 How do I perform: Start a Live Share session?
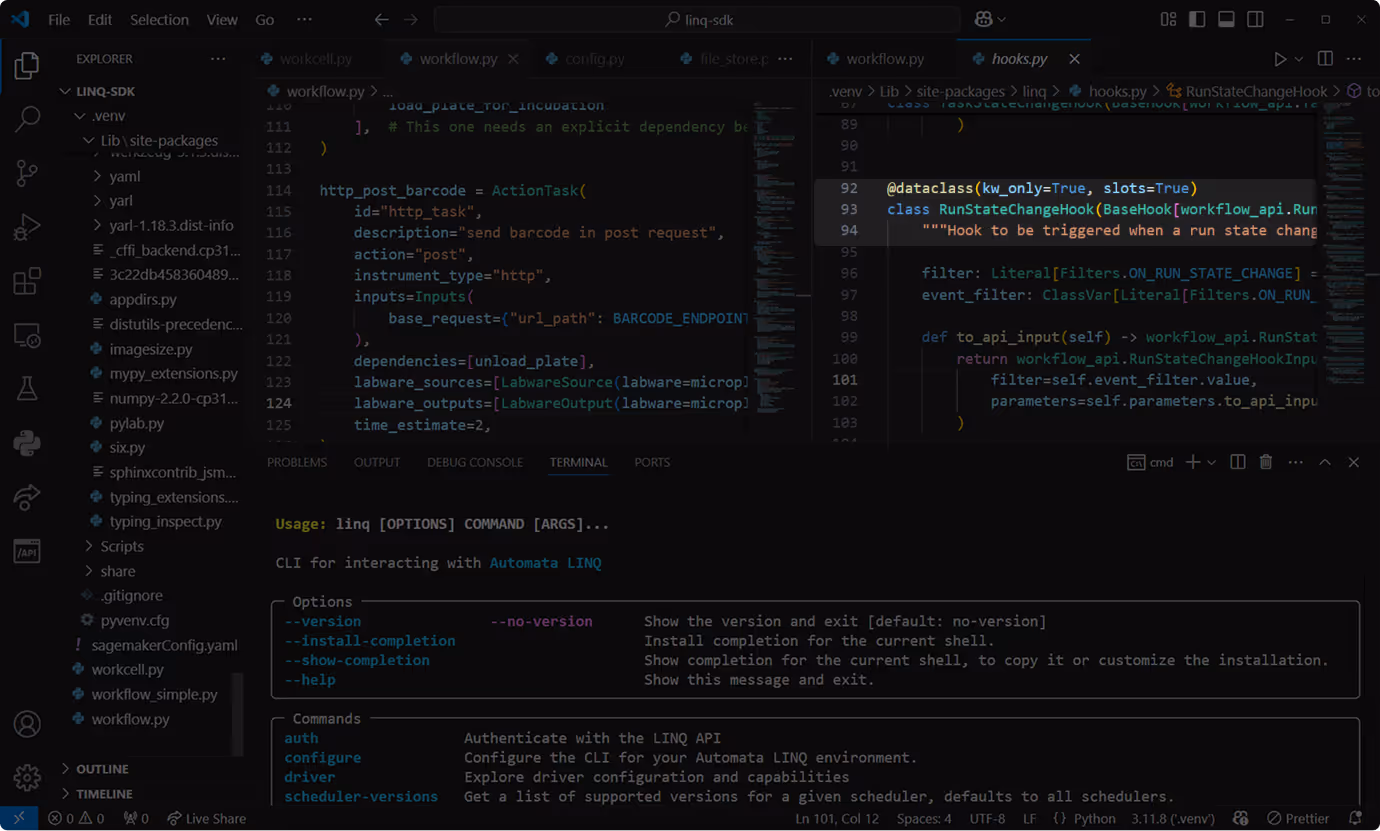coord(206,818)
